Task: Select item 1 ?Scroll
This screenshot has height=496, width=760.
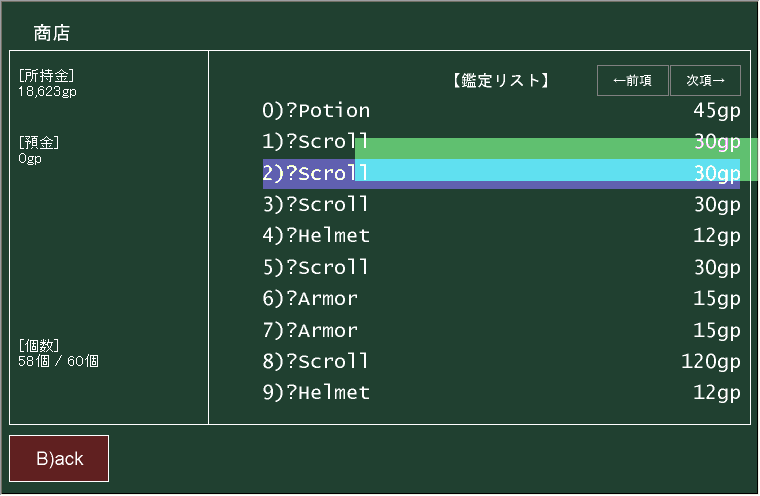Action: (x=316, y=142)
